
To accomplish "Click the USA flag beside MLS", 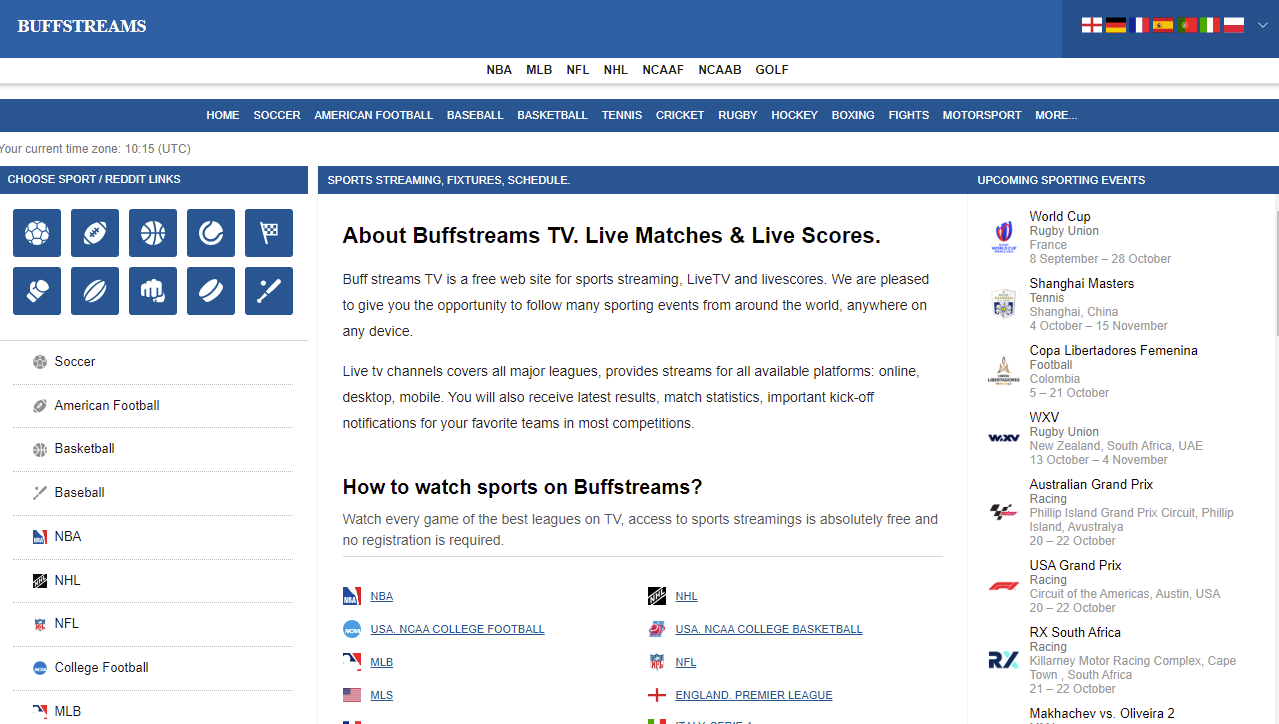I will [x=352, y=695].
